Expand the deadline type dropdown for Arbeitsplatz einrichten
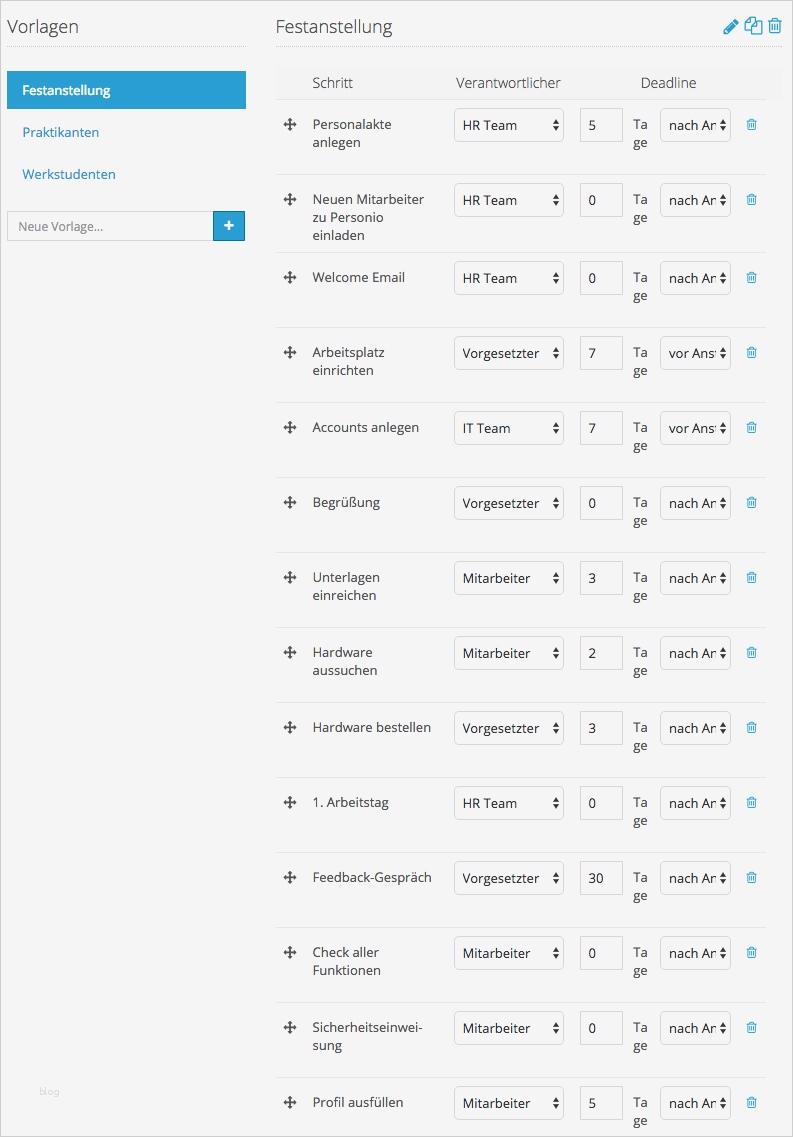The height and width of the screenshot is (1137, 793). click(695, 353)
